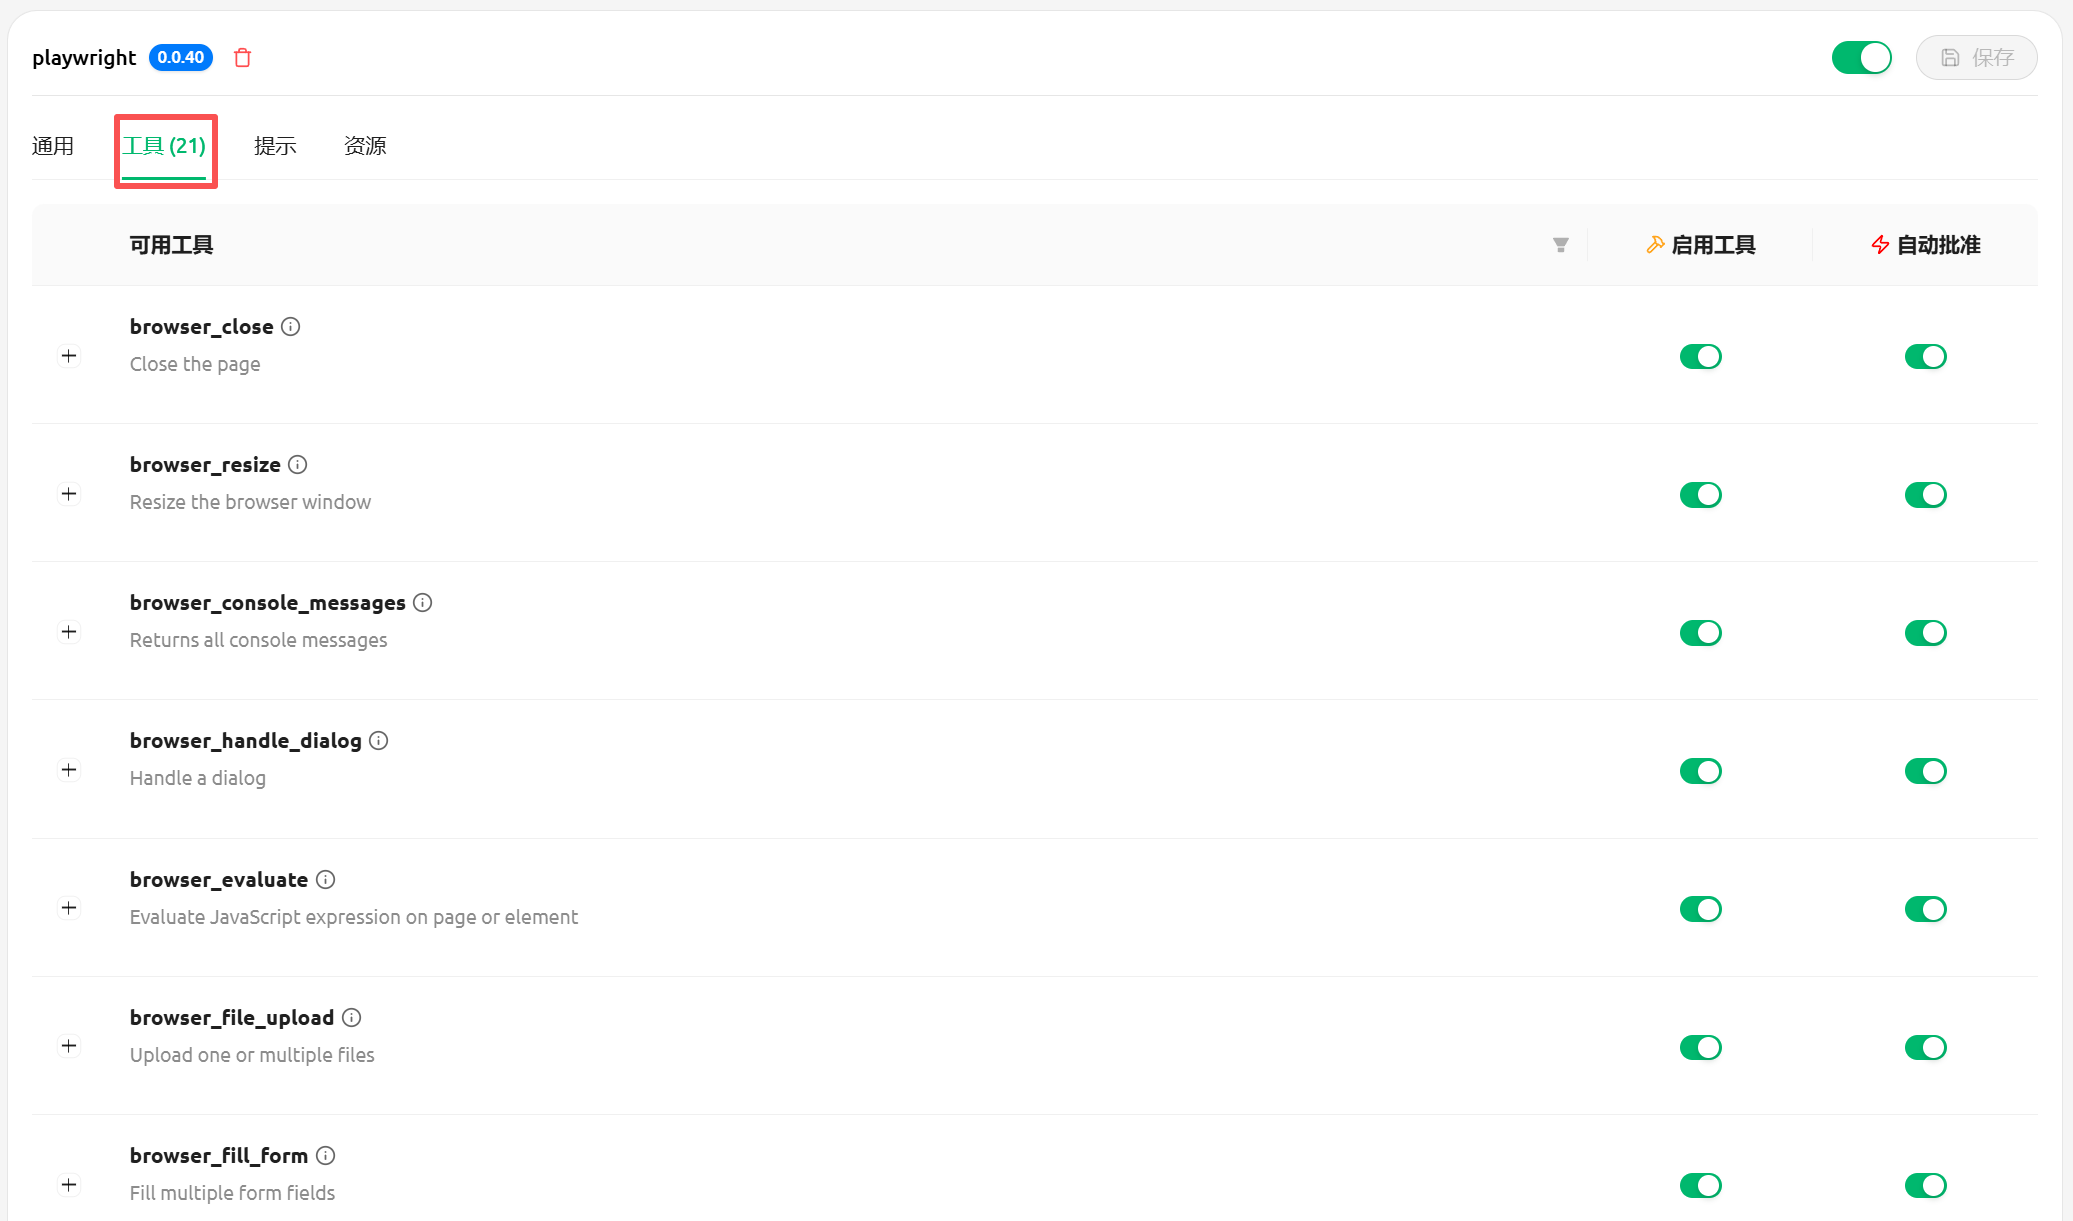The width and height of the screenshot is (2073, 1221).
Task: Click the red trash icon beside playwright
Action: coord(242,58)
